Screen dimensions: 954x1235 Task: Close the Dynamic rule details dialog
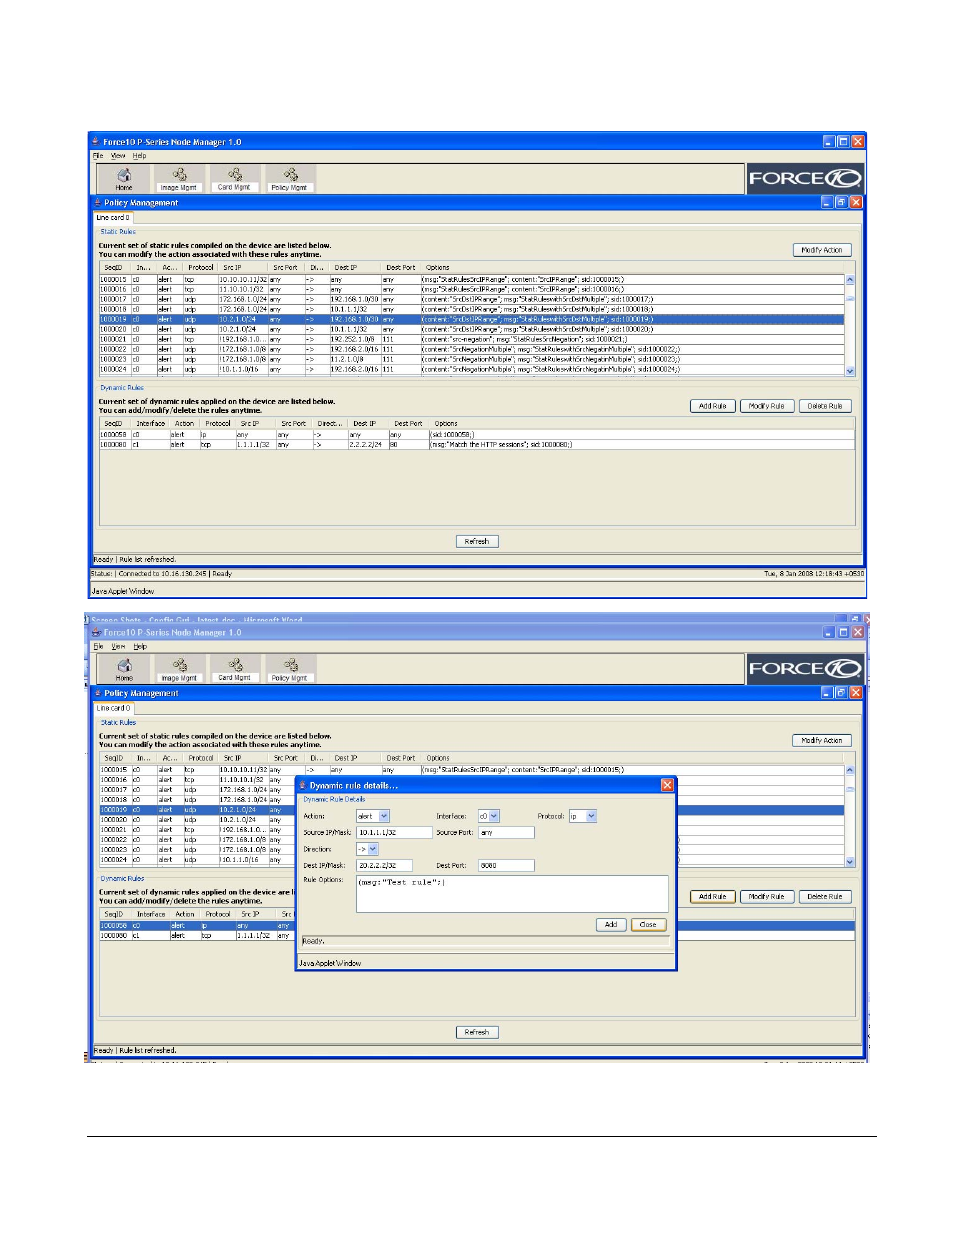pos(668,785)
